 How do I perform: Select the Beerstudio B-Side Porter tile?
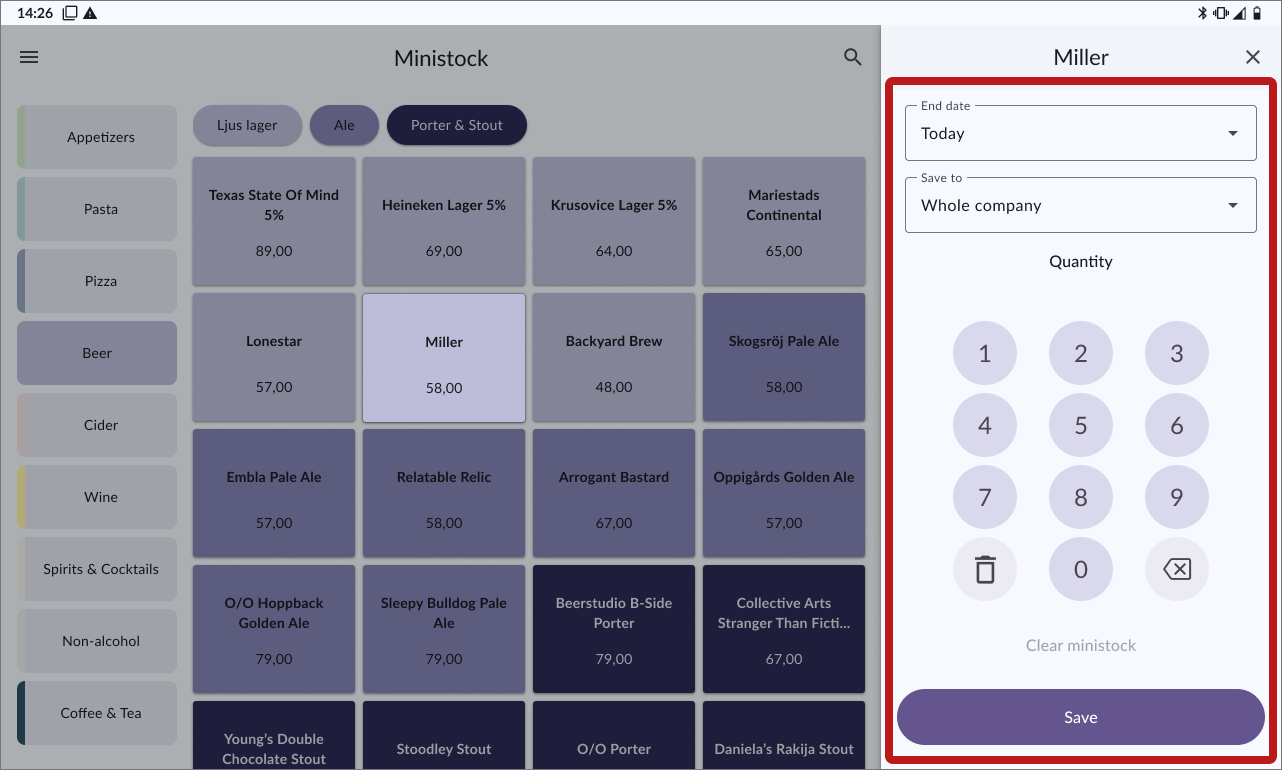(x=614, y=630)
